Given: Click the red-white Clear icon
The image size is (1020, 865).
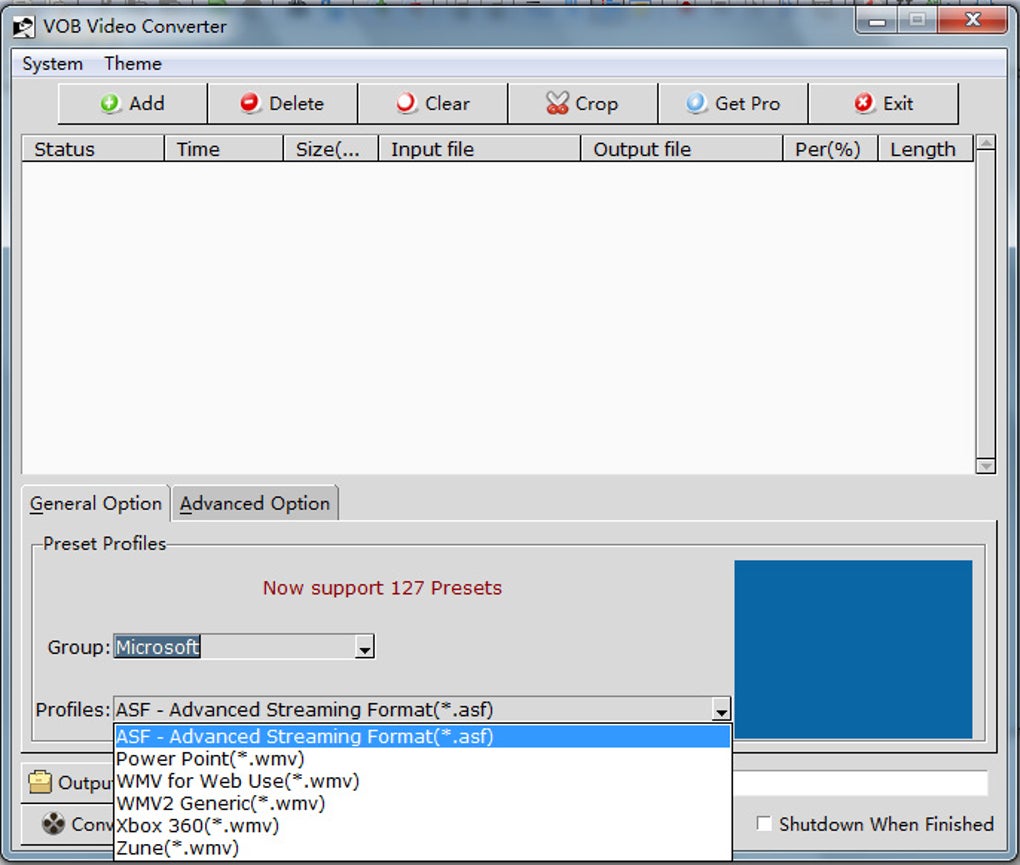Looking at the screenshot, I should (x=406, y=103).
